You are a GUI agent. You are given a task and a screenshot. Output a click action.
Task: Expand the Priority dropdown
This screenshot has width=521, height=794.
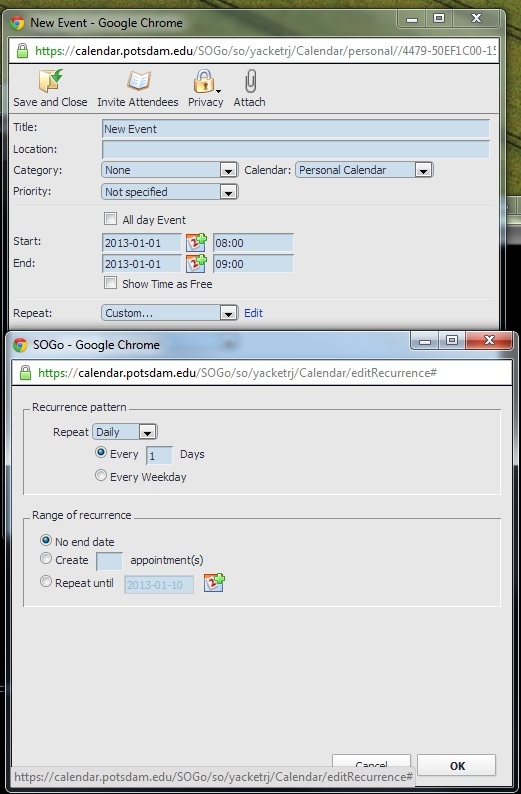169,192
